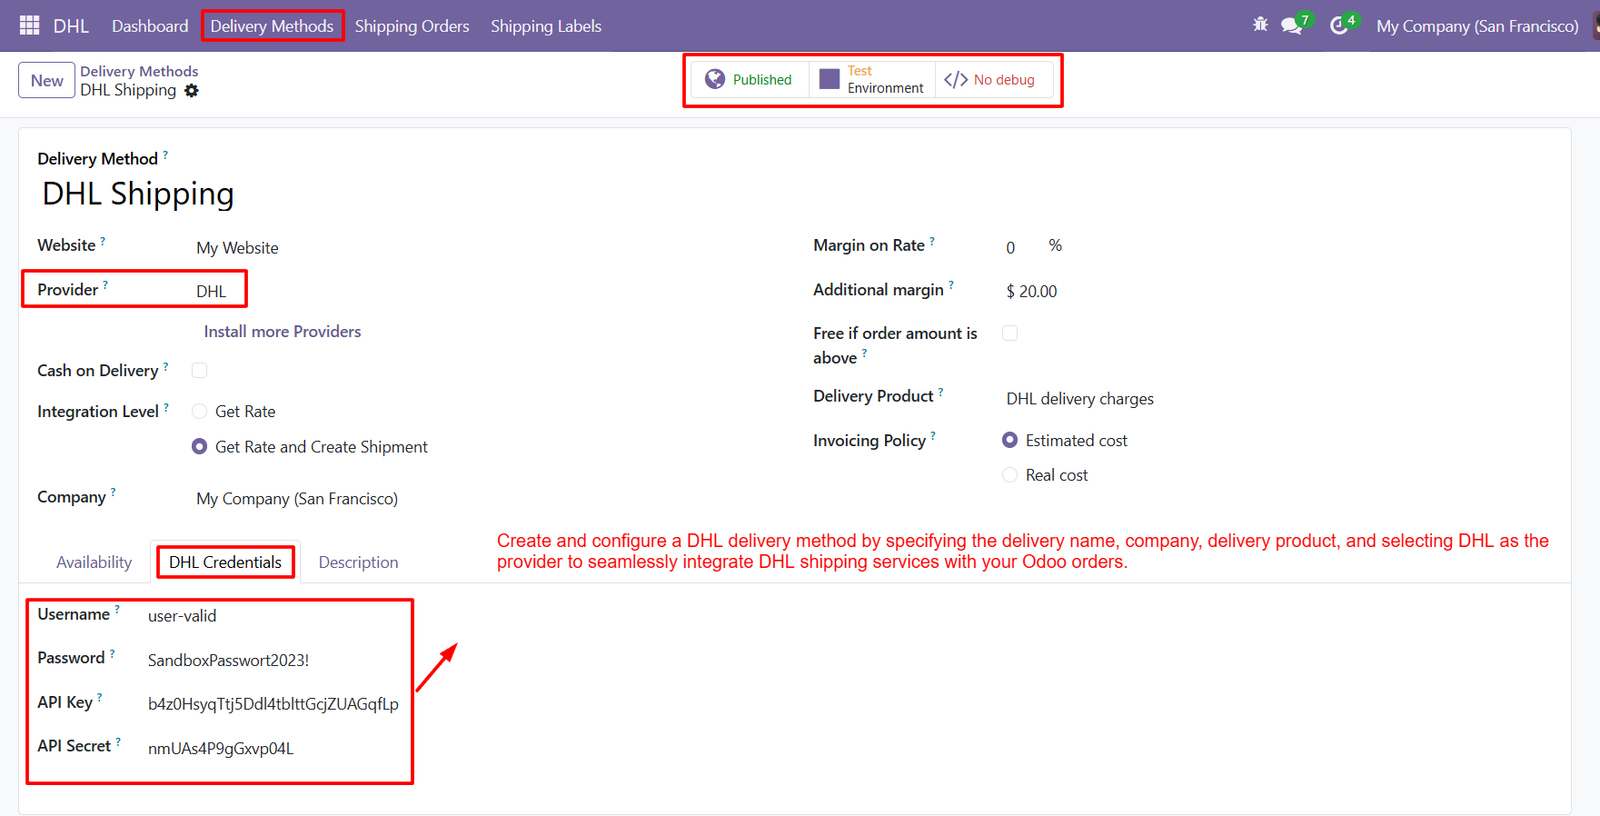Image resolution: width=1600 pixels, height=816 pixels.
Task: Switch to the Availability tab
Action: coord(94,562)
